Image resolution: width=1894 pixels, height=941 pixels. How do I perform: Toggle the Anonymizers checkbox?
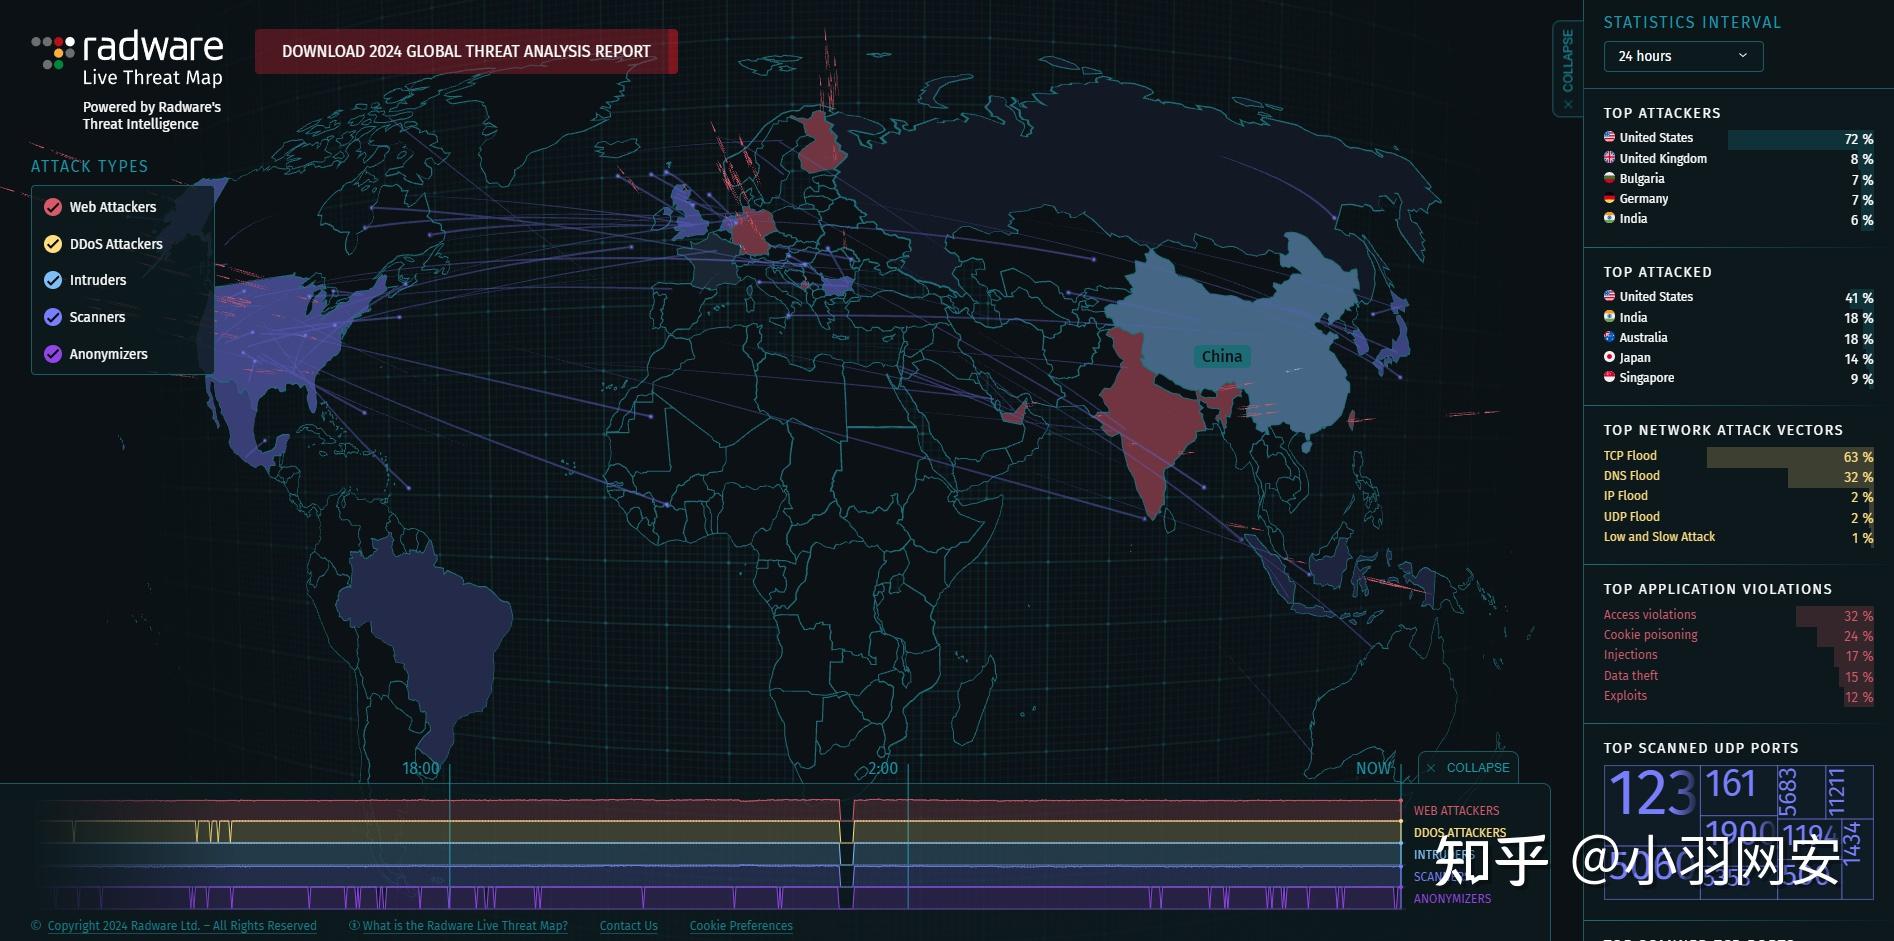pyautogui.click(x=53, y=354)
